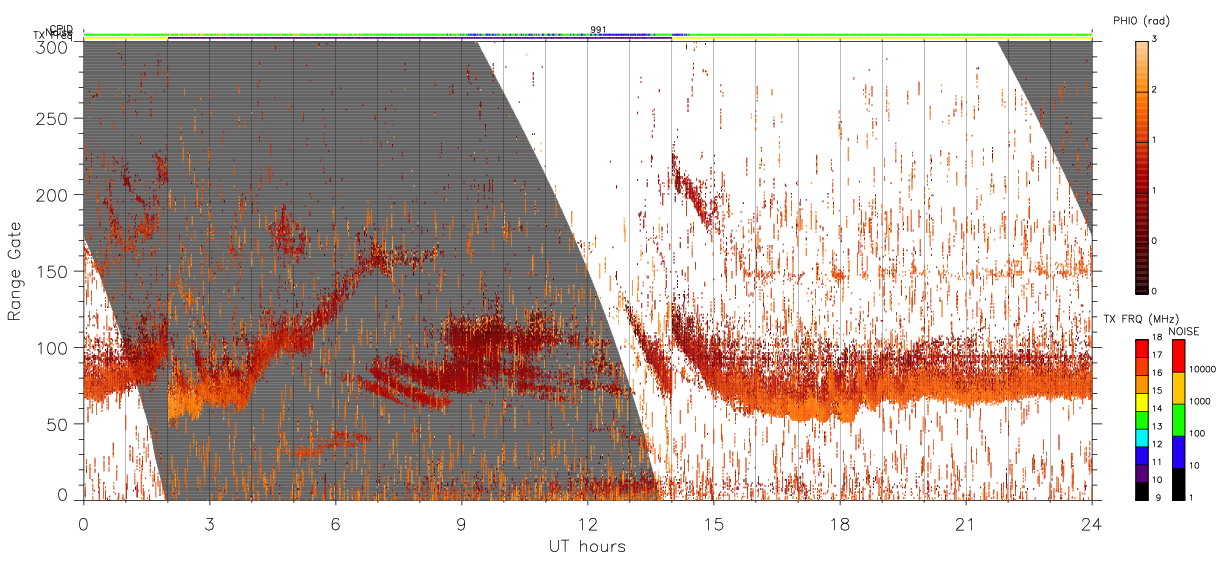The width and height of the screenshot is (1228, 567).
Task: Click the PHI0 (rad) colorbar title
Action: [1142, 21]
